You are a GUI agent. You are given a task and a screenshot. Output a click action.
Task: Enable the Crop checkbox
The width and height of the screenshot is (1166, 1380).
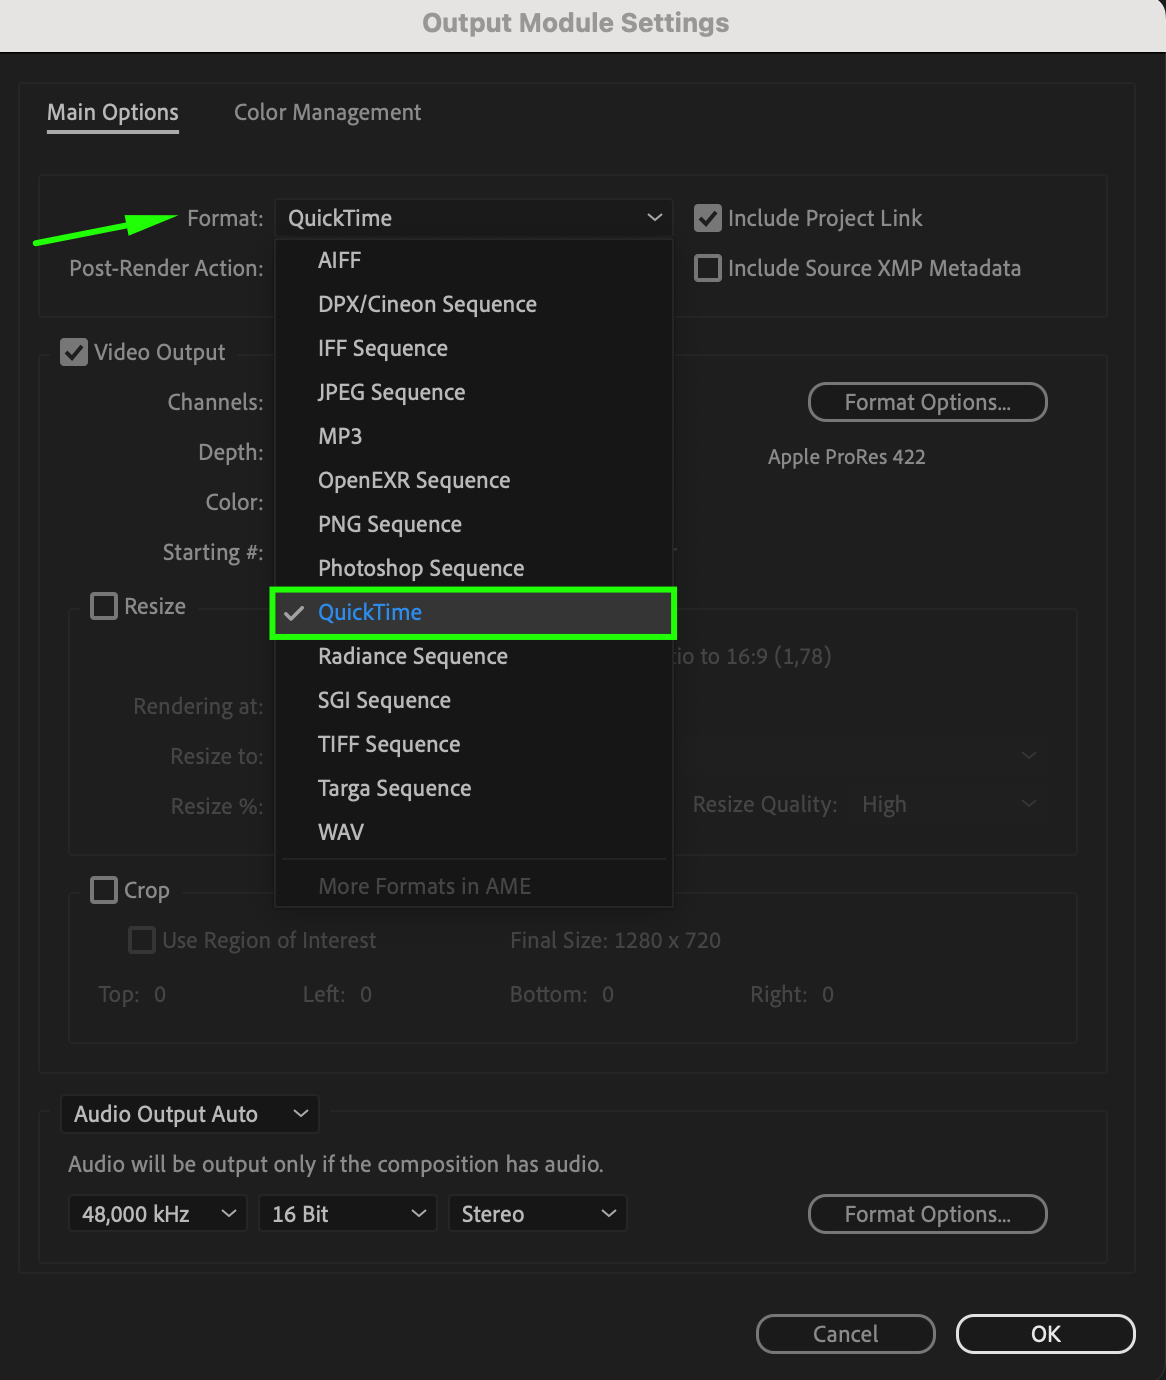pos(104,890)
